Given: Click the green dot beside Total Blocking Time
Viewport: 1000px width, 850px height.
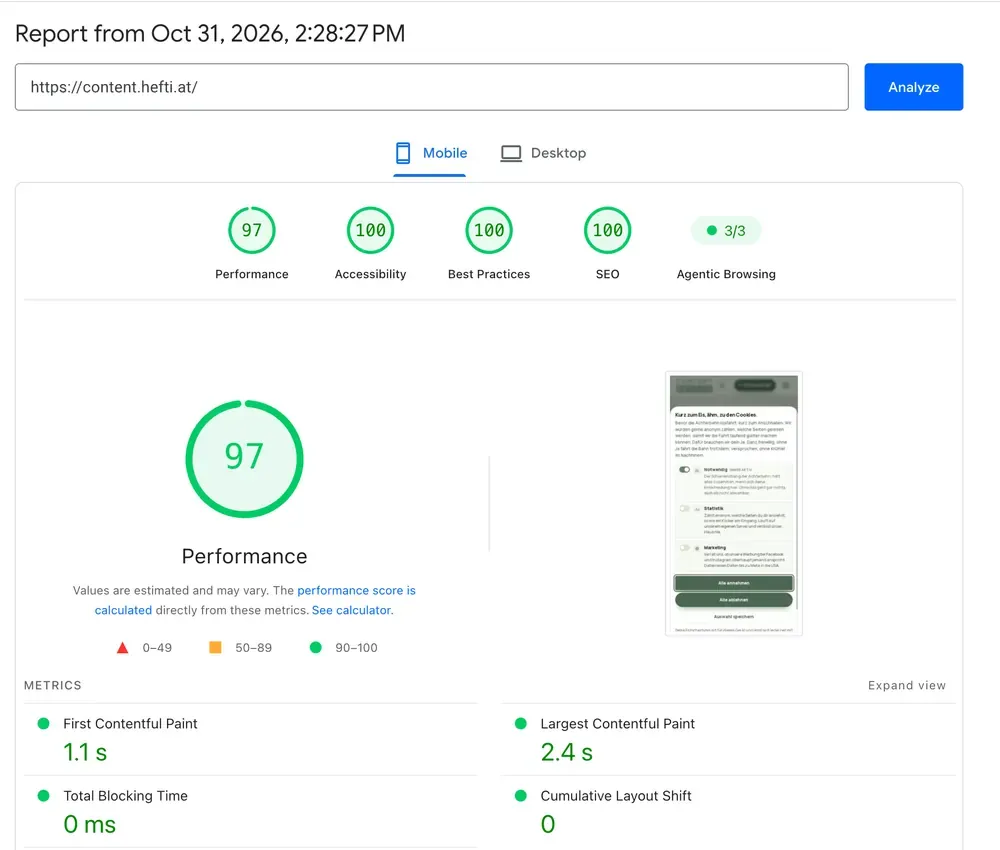Looking at the screenshot, I should tap(43, 796).
